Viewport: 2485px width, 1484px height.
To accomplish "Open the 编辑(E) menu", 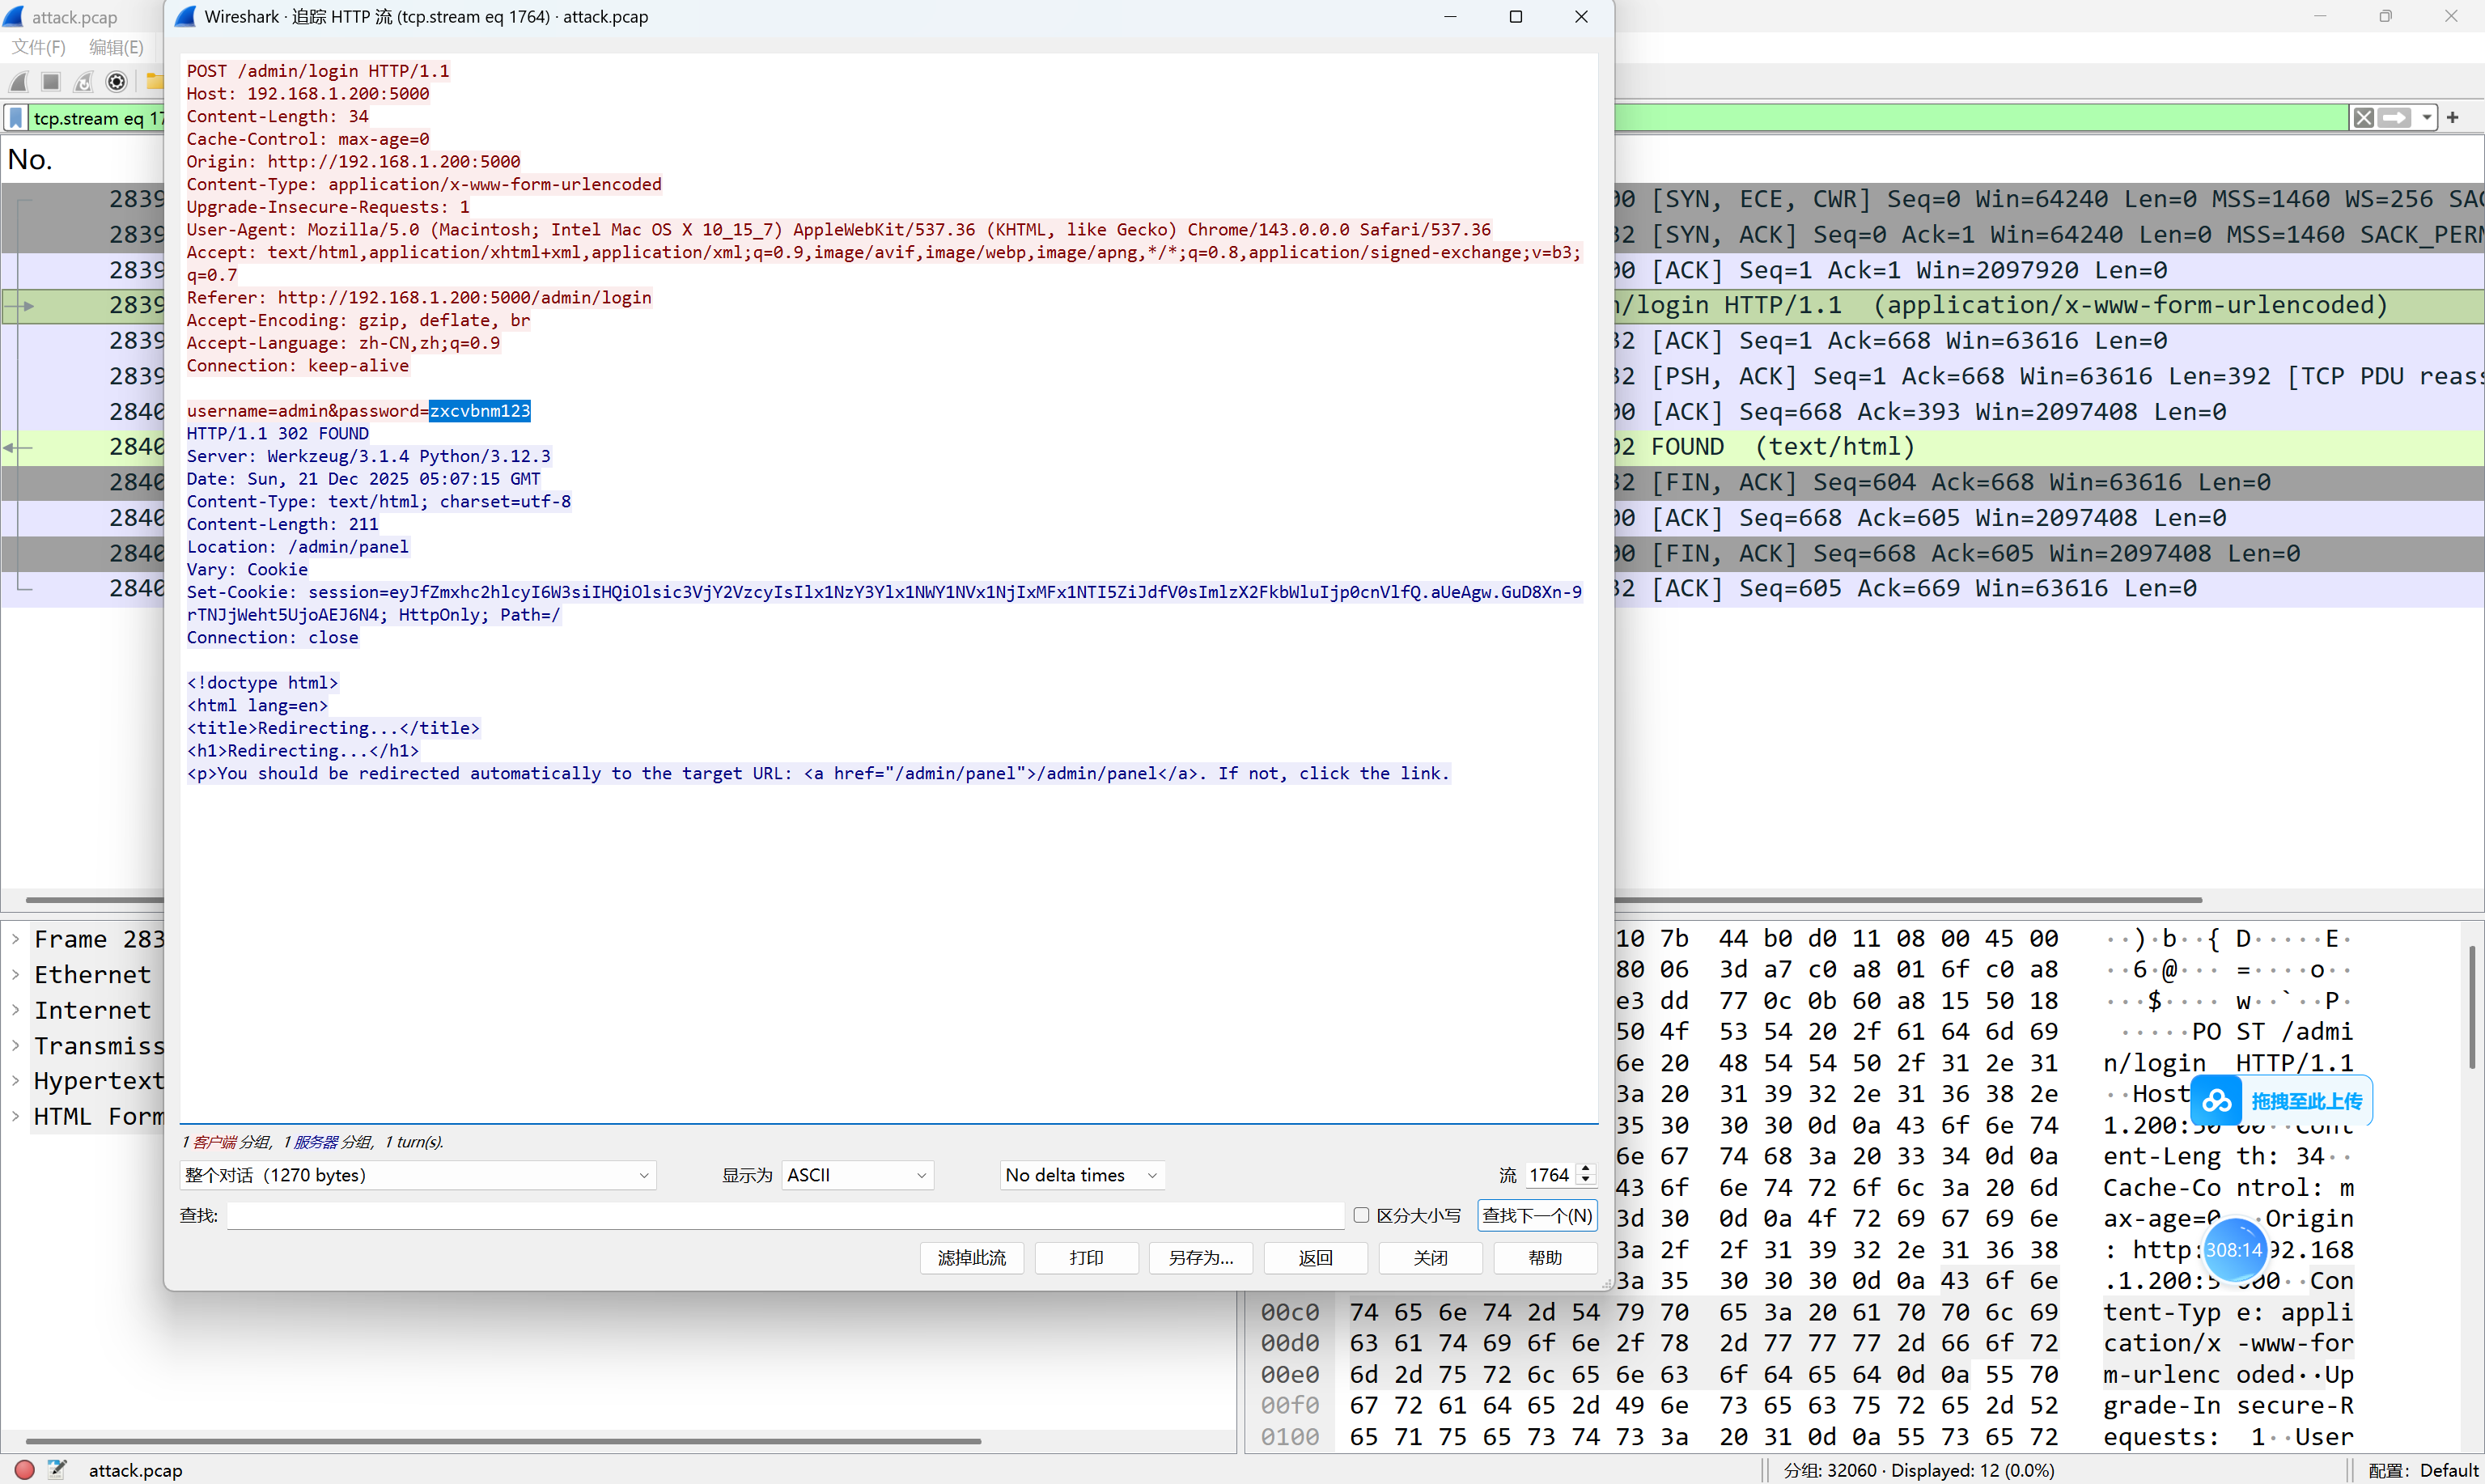I will 116,47.
